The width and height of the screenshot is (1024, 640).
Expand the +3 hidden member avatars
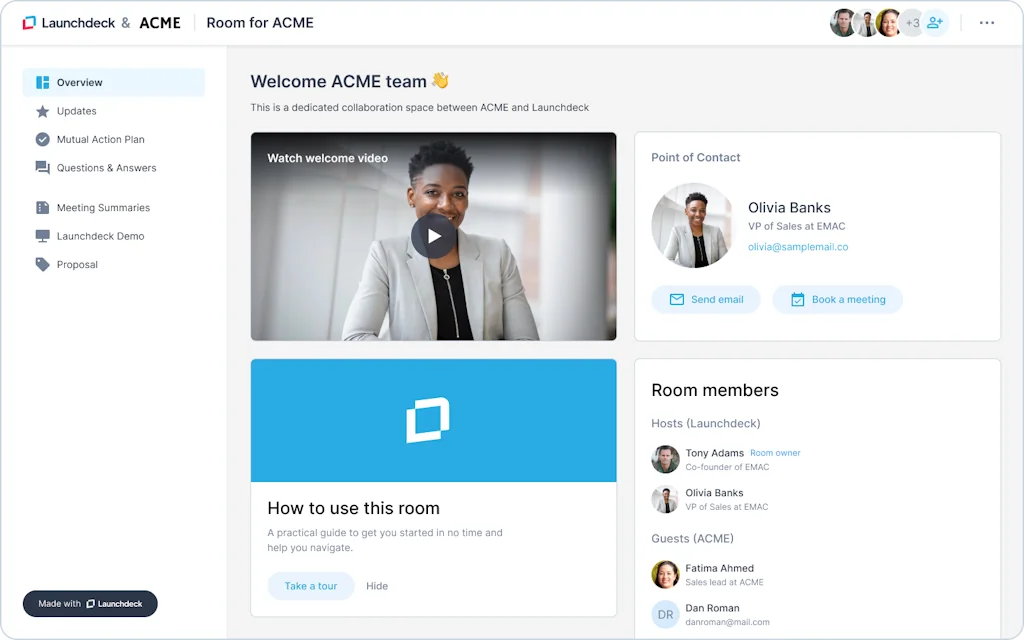tap(912, 22)
